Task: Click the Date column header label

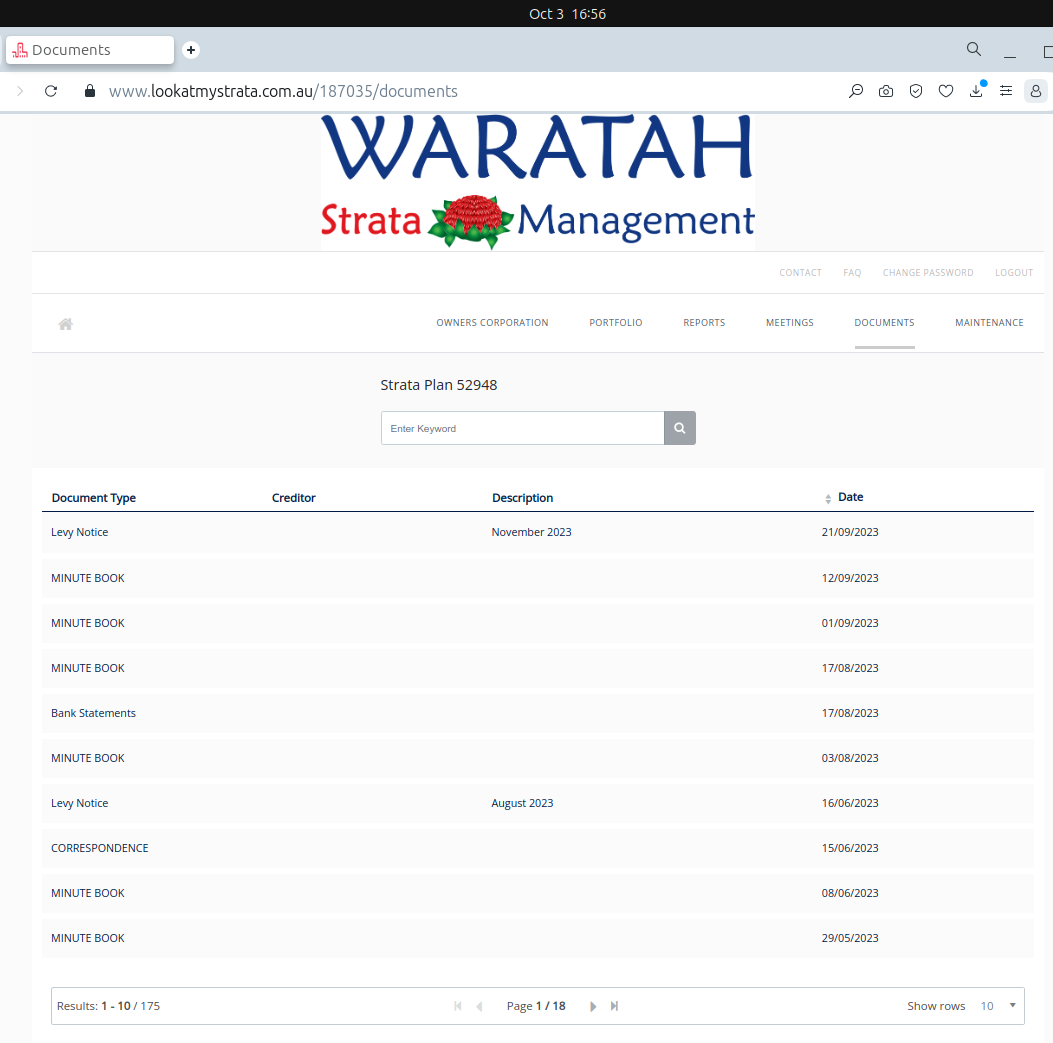Action: pos(851,497)
